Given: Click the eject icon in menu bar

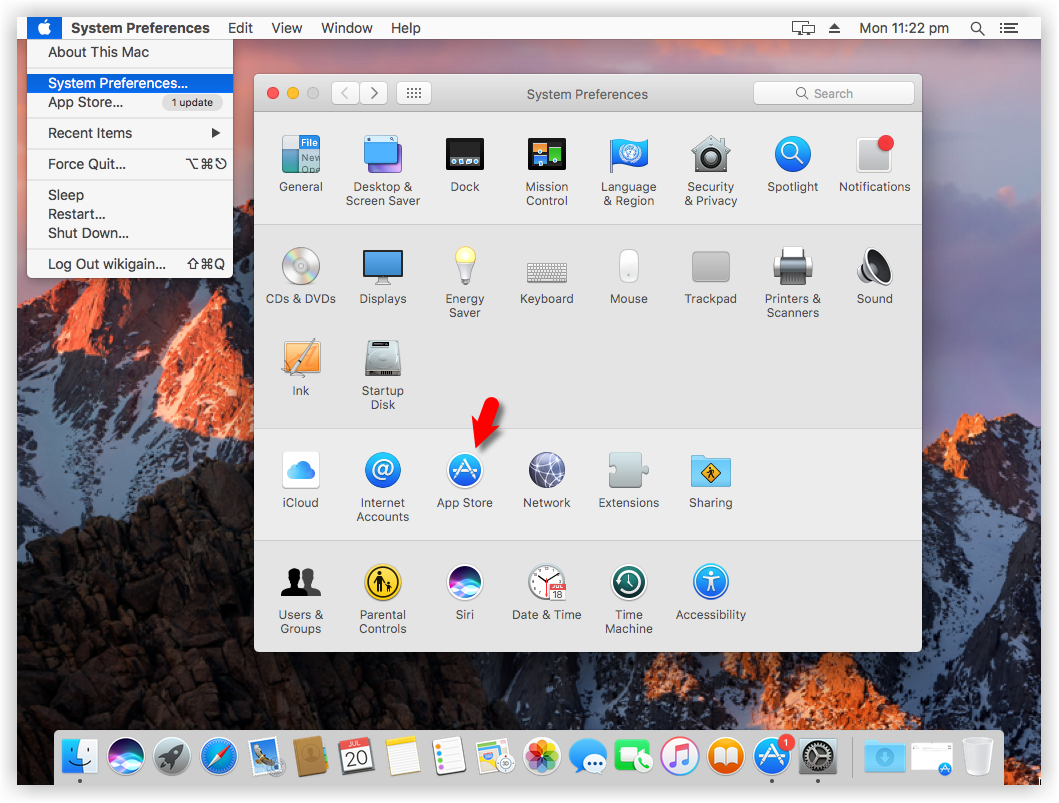Looking at the screenshot, I should pos(835,28).
